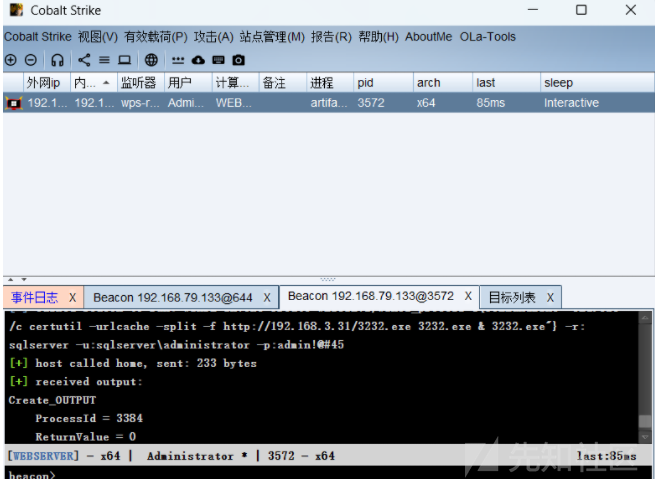The width and height of the screenshot is (655, 481).
Task: Sort by the 用户 column header
Action: pyautogui.click(x=188, y=83)
